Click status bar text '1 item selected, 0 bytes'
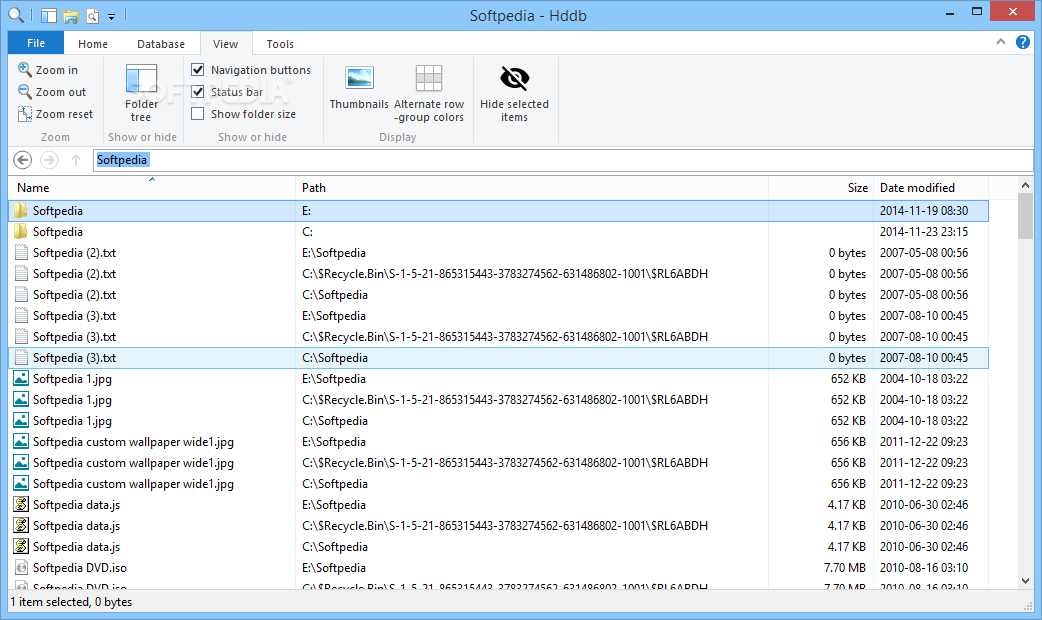Viewport: 1042px width, 620px height. coord(71,602)
